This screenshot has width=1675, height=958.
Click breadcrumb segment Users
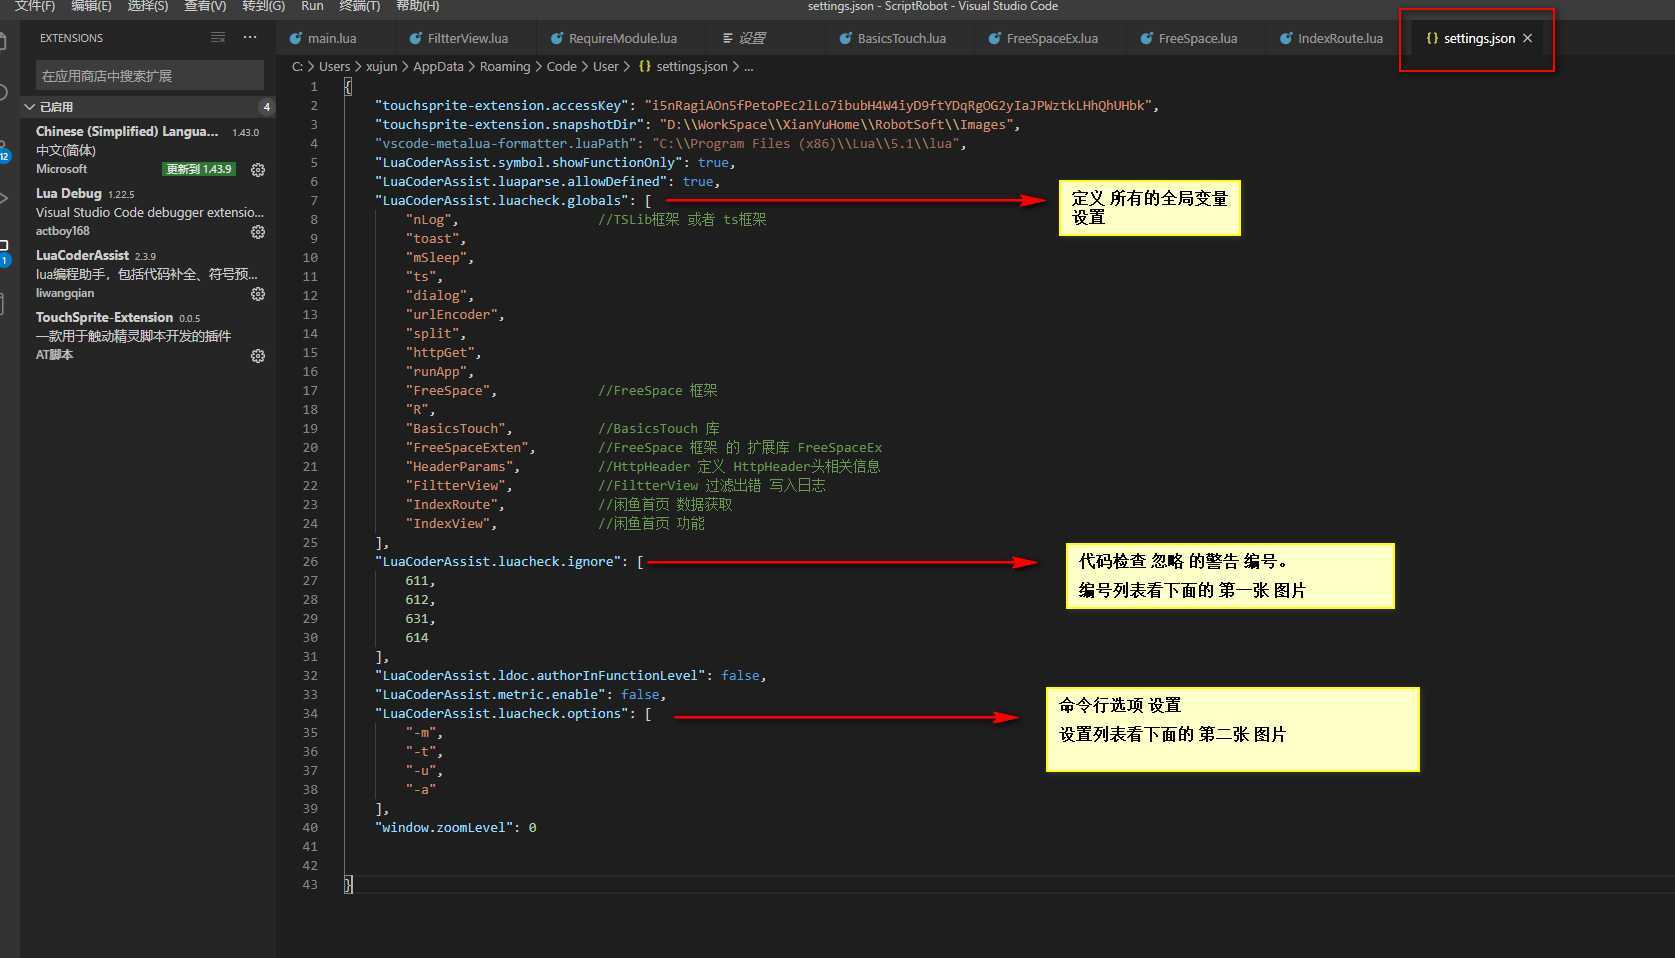coord(334,66)
